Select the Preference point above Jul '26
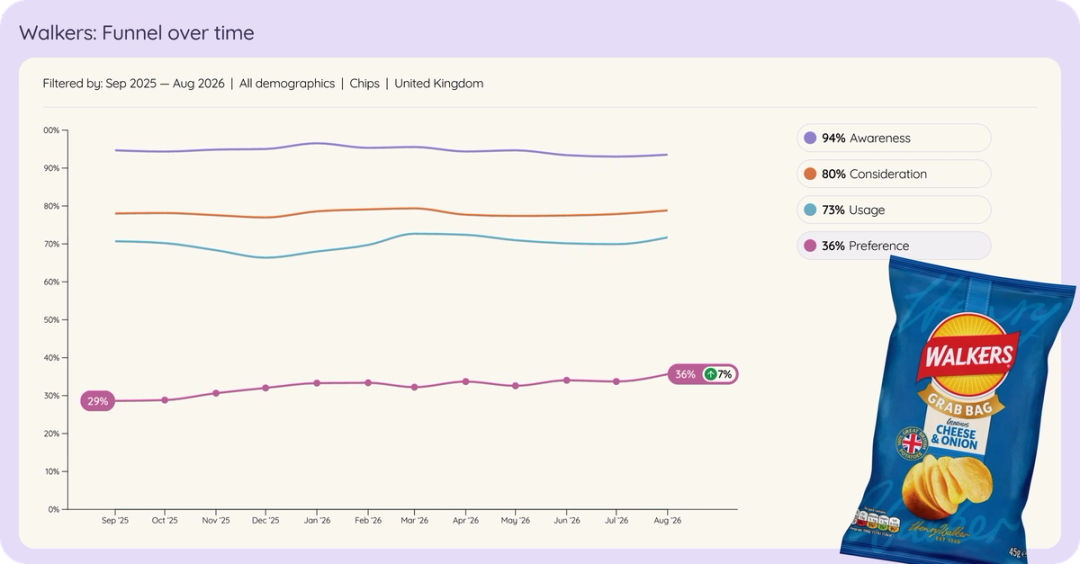Viewport: 1080px width, 564px height. click(616, 382)
